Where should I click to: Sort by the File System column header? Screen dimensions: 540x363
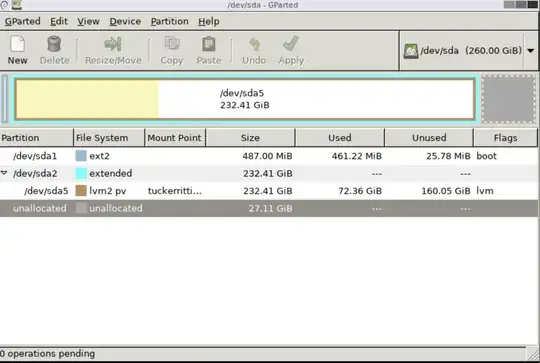(109, 138)
